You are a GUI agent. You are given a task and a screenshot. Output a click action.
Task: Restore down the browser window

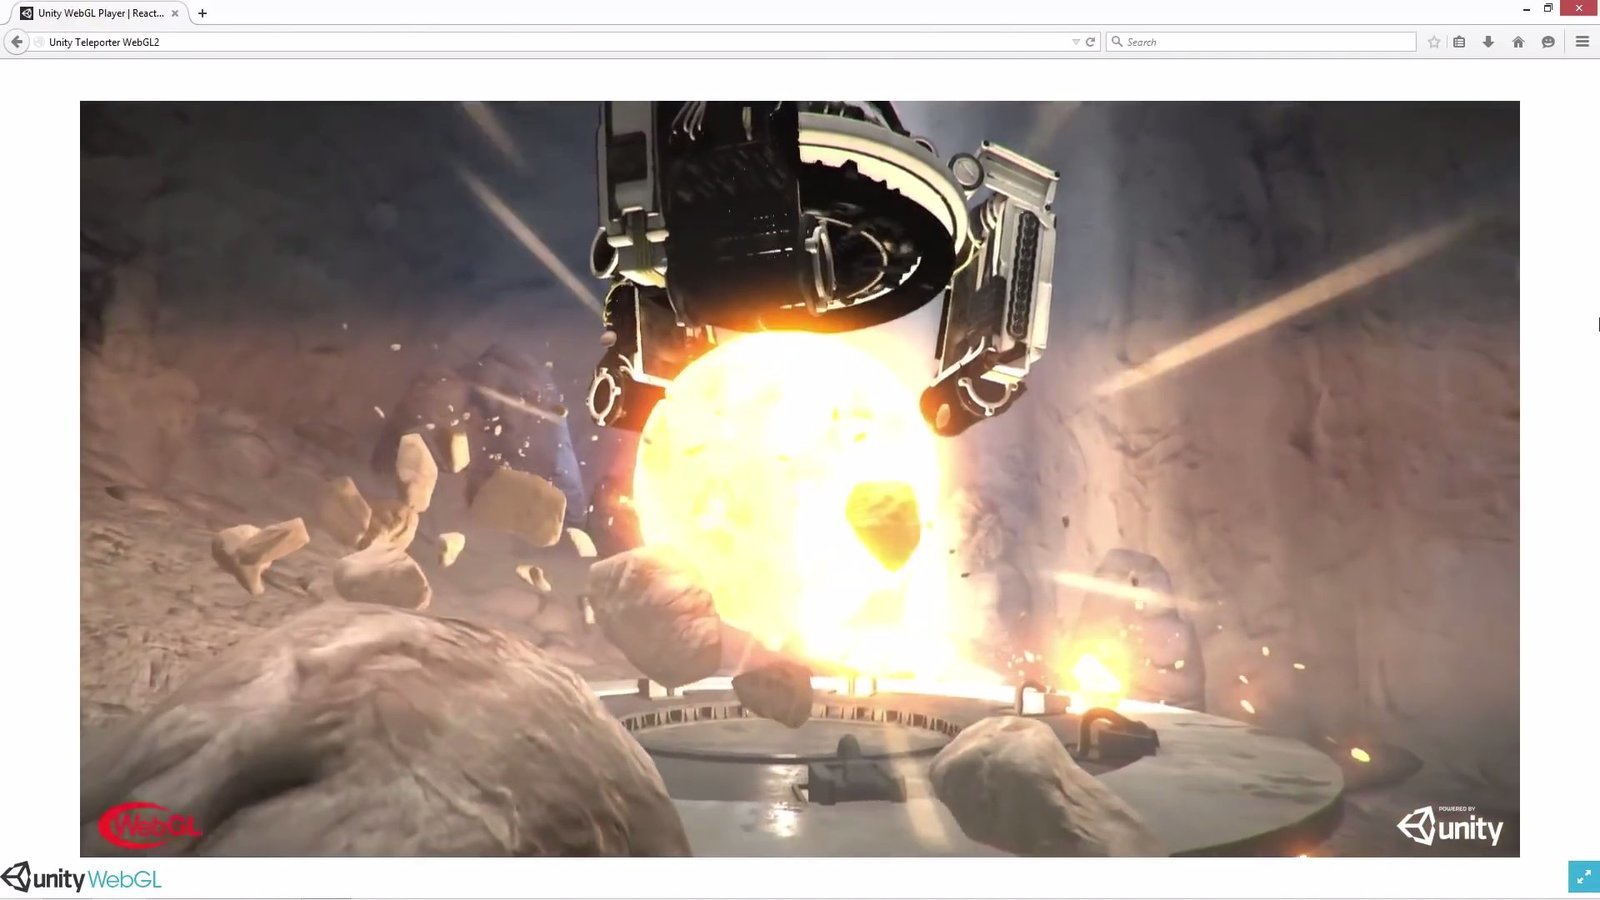pyautogui.click(x=1548, y=8)
